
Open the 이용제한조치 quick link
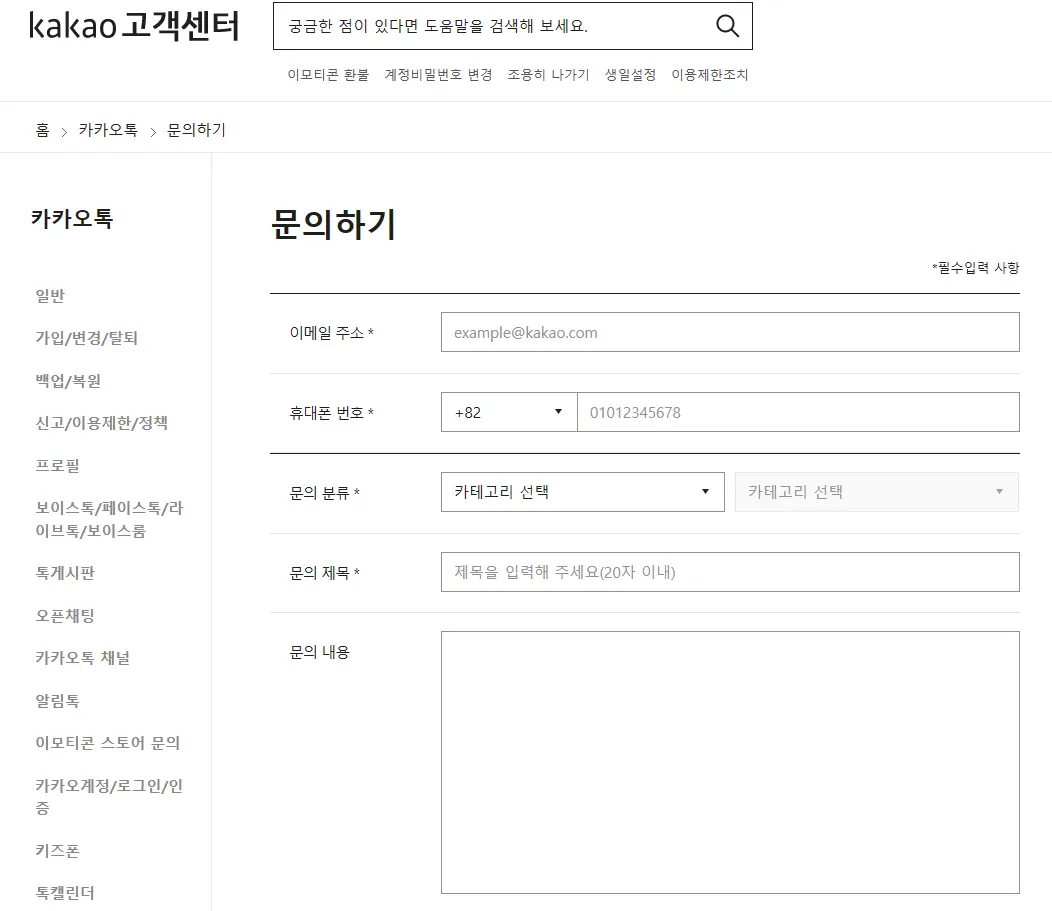point(709,74)
